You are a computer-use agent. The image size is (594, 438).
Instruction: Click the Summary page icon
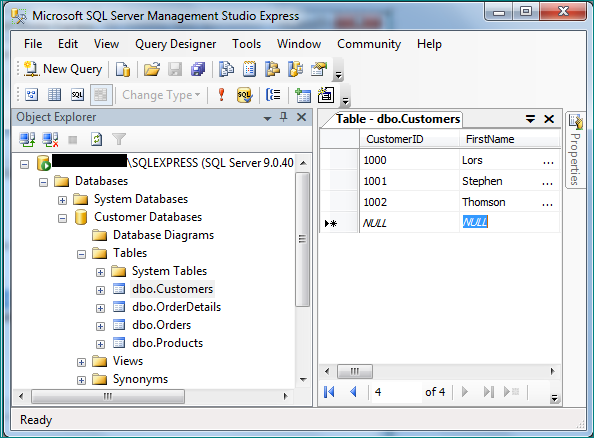[x=249, y=69]
